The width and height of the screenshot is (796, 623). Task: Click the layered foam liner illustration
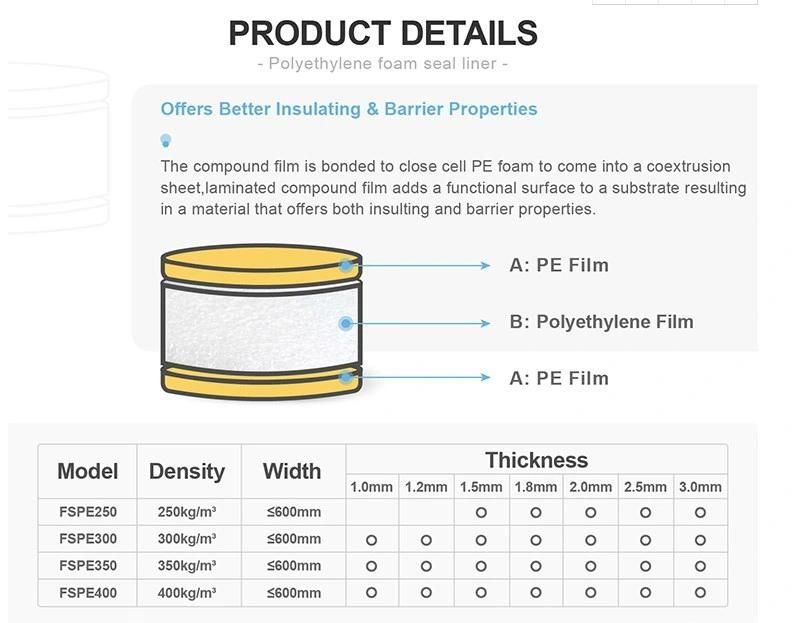click(261, 322)
